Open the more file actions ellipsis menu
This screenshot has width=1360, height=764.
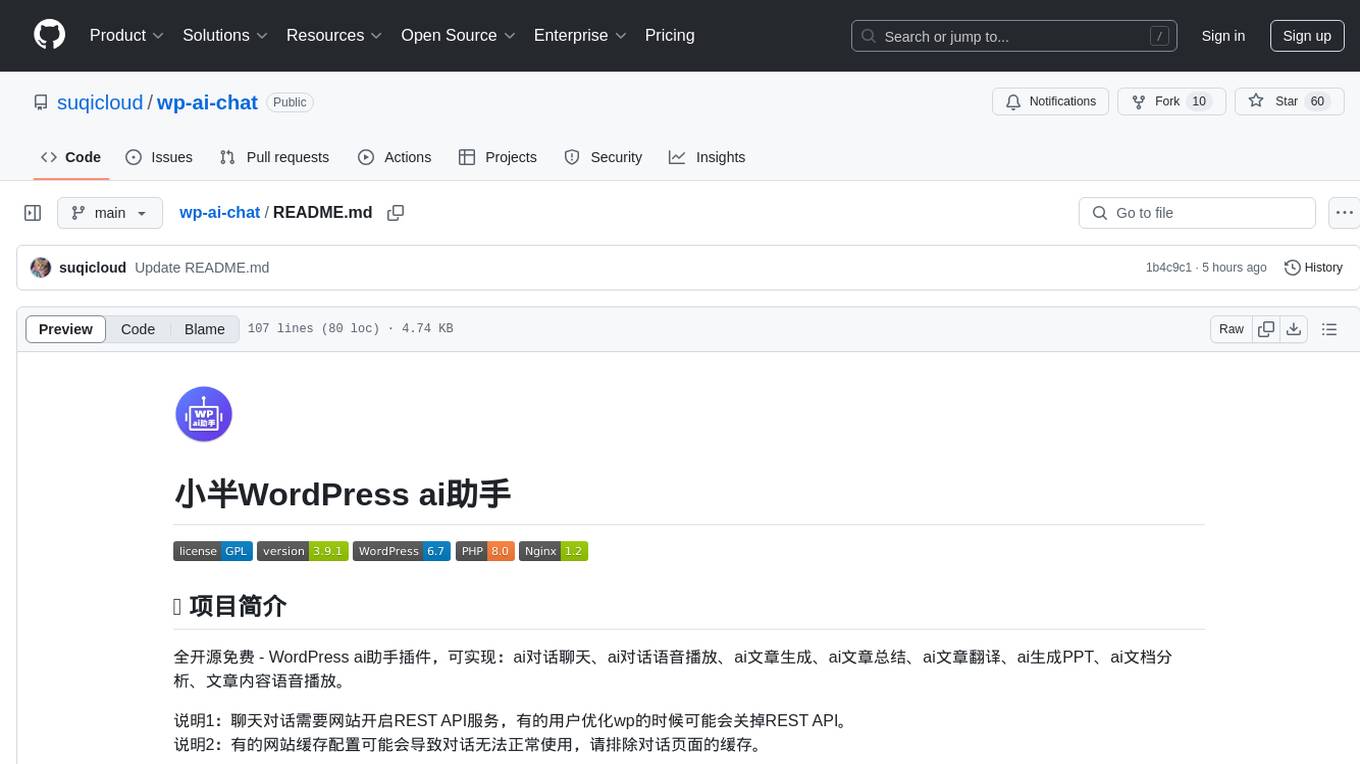[1345, 213]
